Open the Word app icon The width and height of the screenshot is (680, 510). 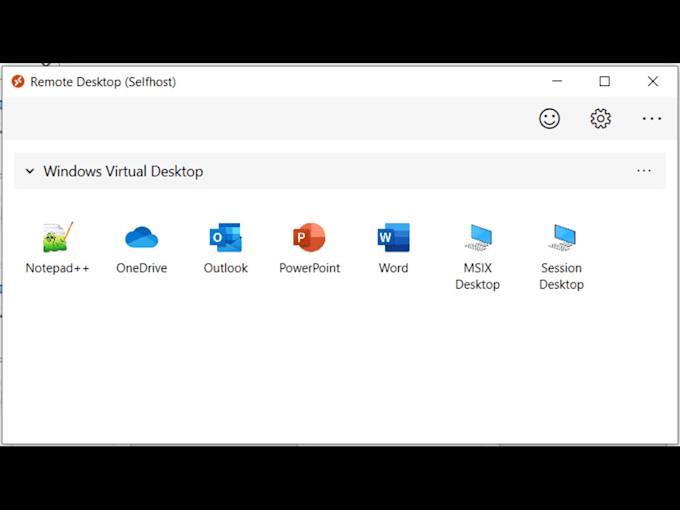click(x=393, y=237)
